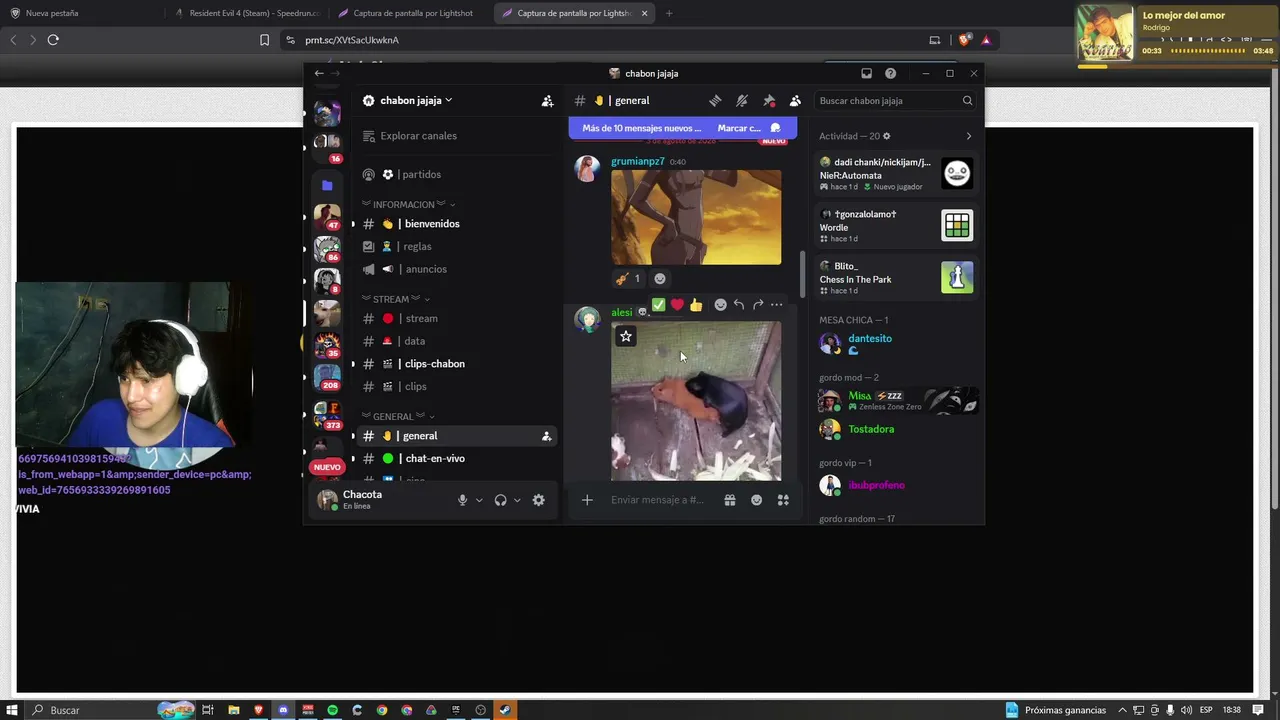The image size is (1280, 720).
Task: Open Discord help icon
Action: (x=890, y=73)
